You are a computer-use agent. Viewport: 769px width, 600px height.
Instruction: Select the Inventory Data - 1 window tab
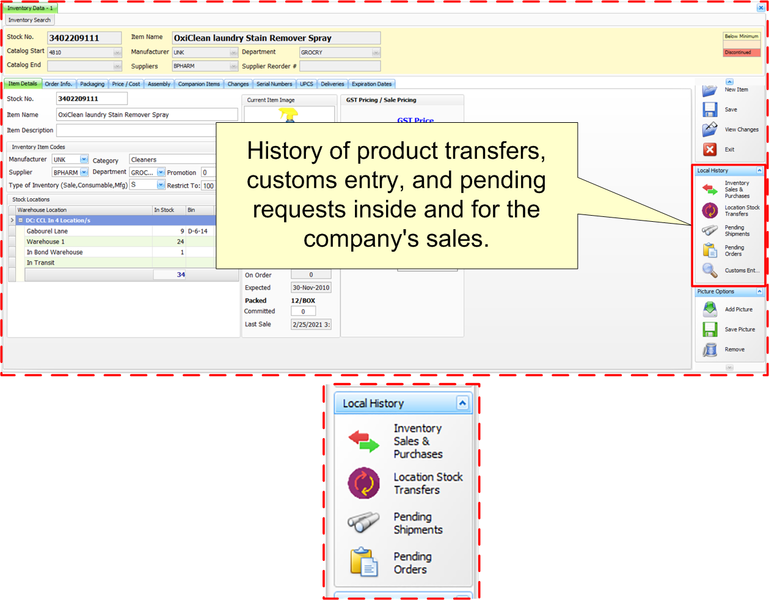[x=30, y=8]
